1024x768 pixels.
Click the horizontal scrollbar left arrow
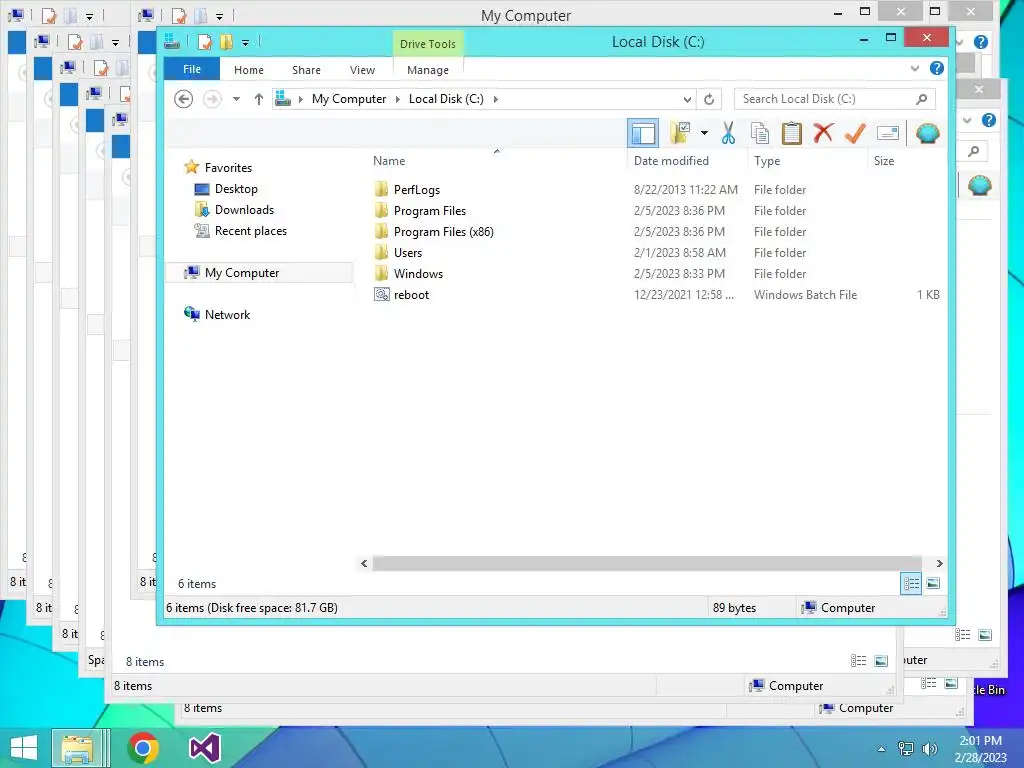pyautogui.click(x=364, y=563)
